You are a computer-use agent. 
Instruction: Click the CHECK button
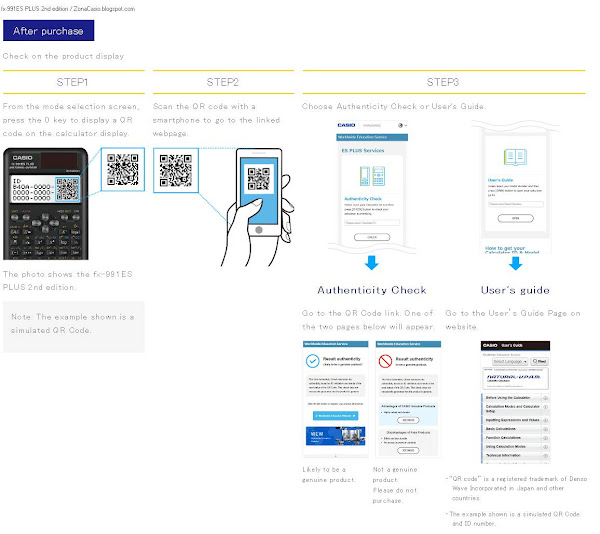point(372,237)
